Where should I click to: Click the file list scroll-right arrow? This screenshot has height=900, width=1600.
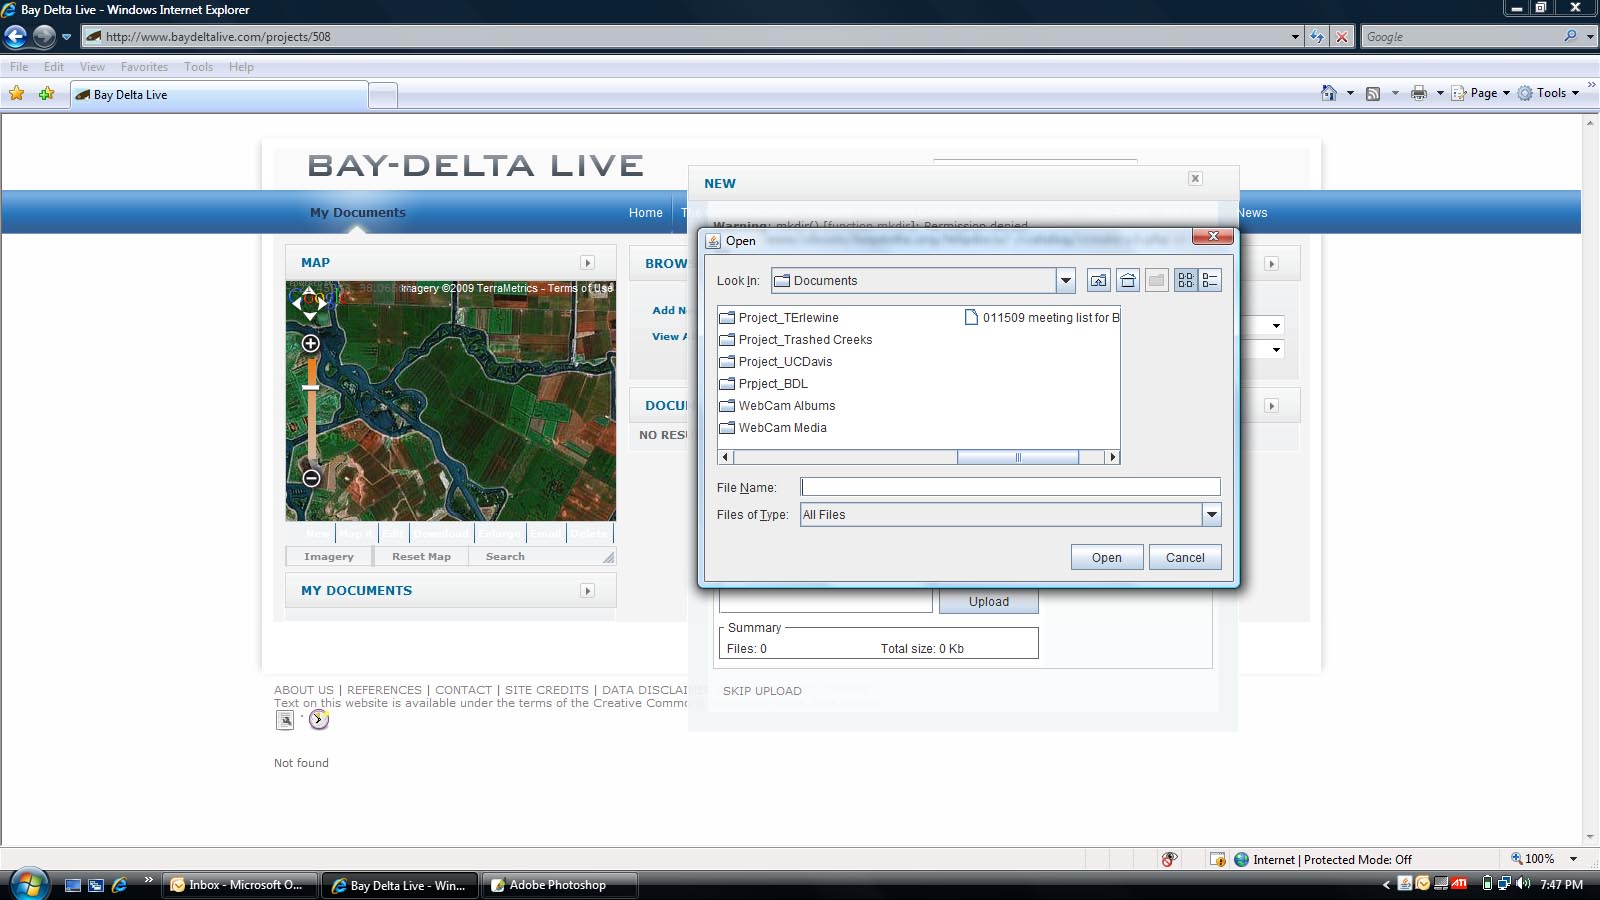pos(1112,458)
